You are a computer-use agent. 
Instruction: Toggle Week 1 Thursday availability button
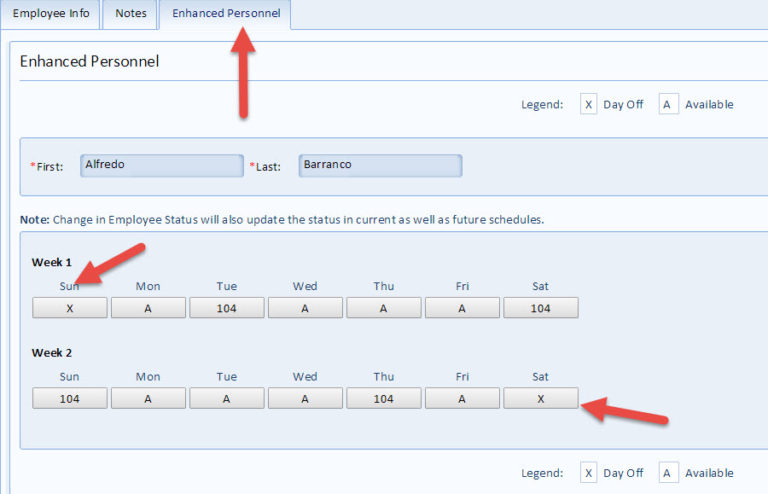(x=384, y=309)
